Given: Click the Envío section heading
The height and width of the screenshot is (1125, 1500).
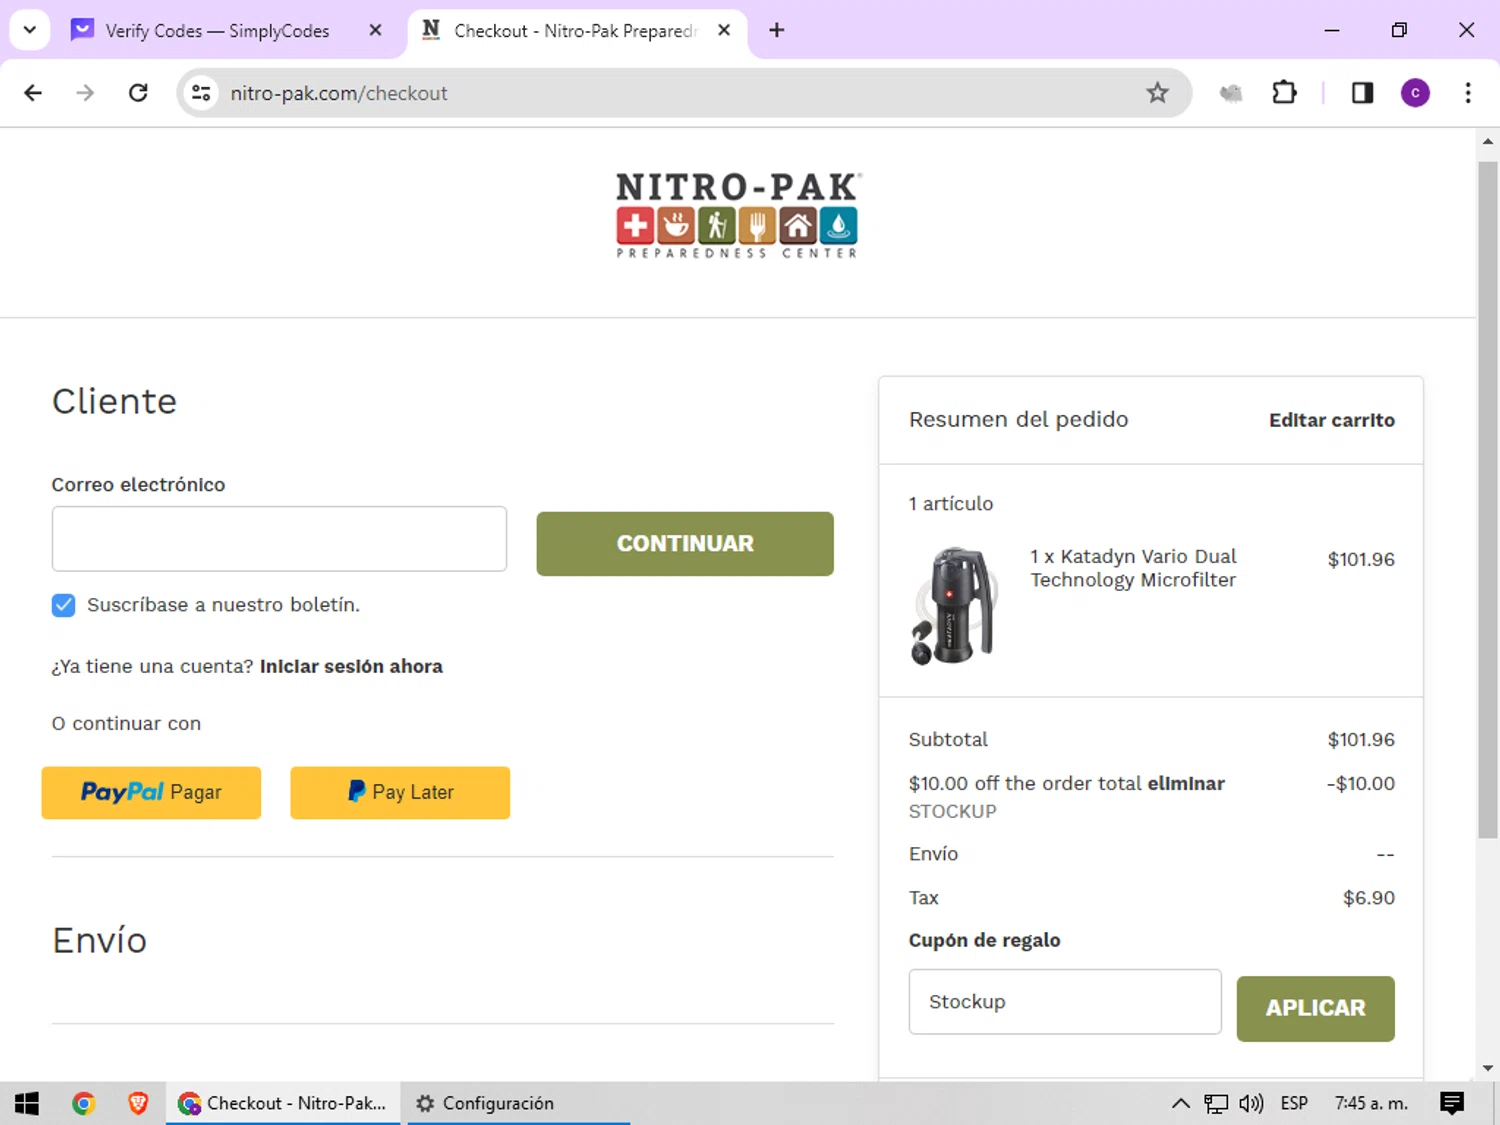Looking at the screenshot, I should 100,941.
